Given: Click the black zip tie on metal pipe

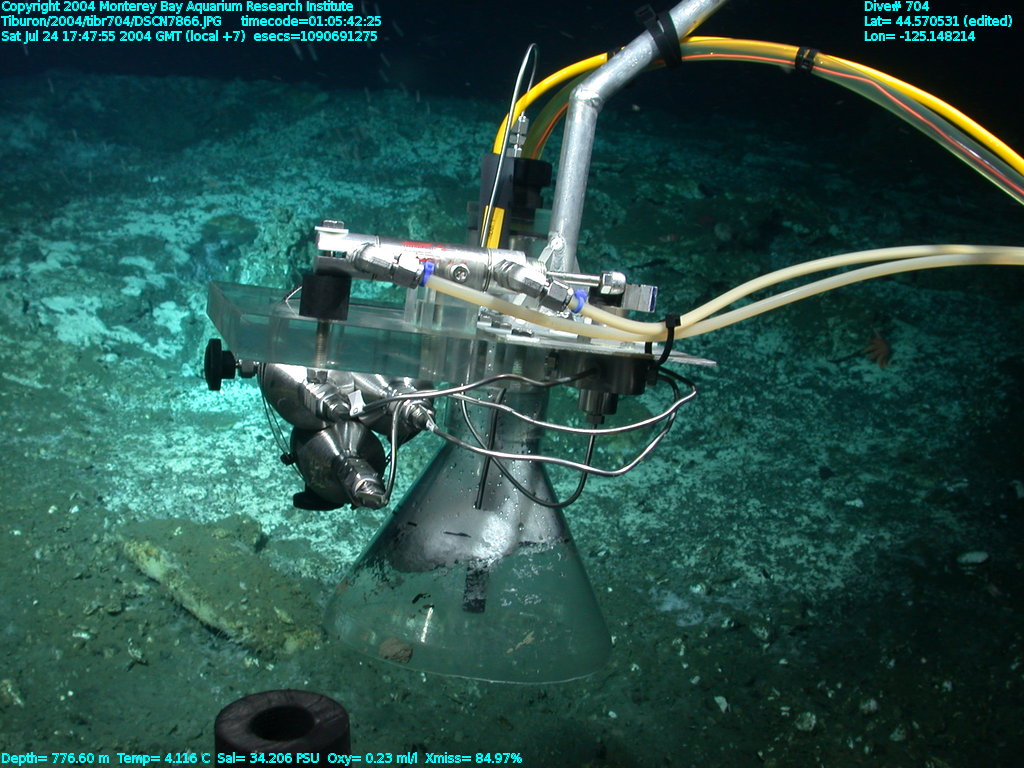Looking at the screenshot, I should [x=663, y=38].
